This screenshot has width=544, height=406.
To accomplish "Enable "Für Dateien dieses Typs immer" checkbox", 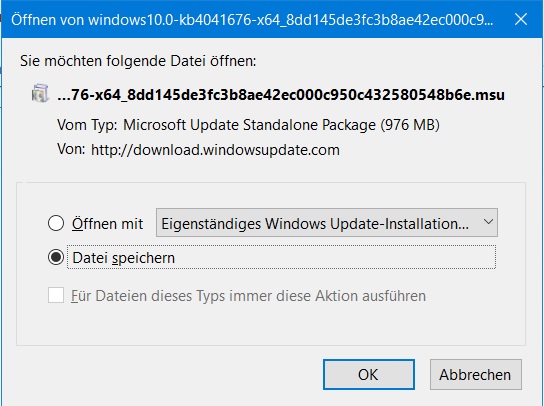I will point(56,295).
